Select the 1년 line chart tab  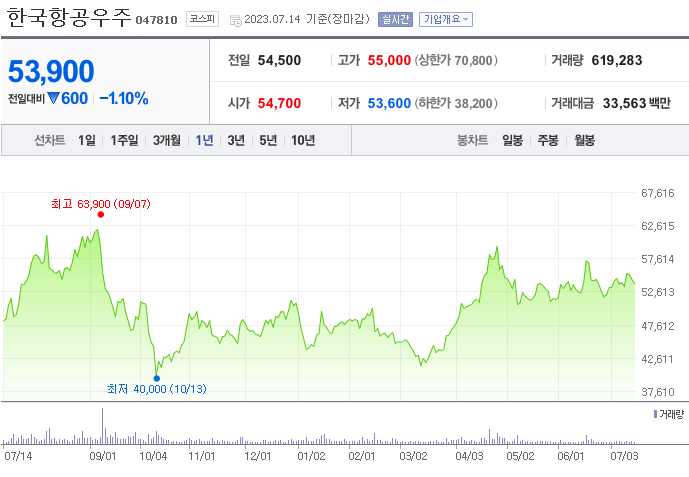204,140
